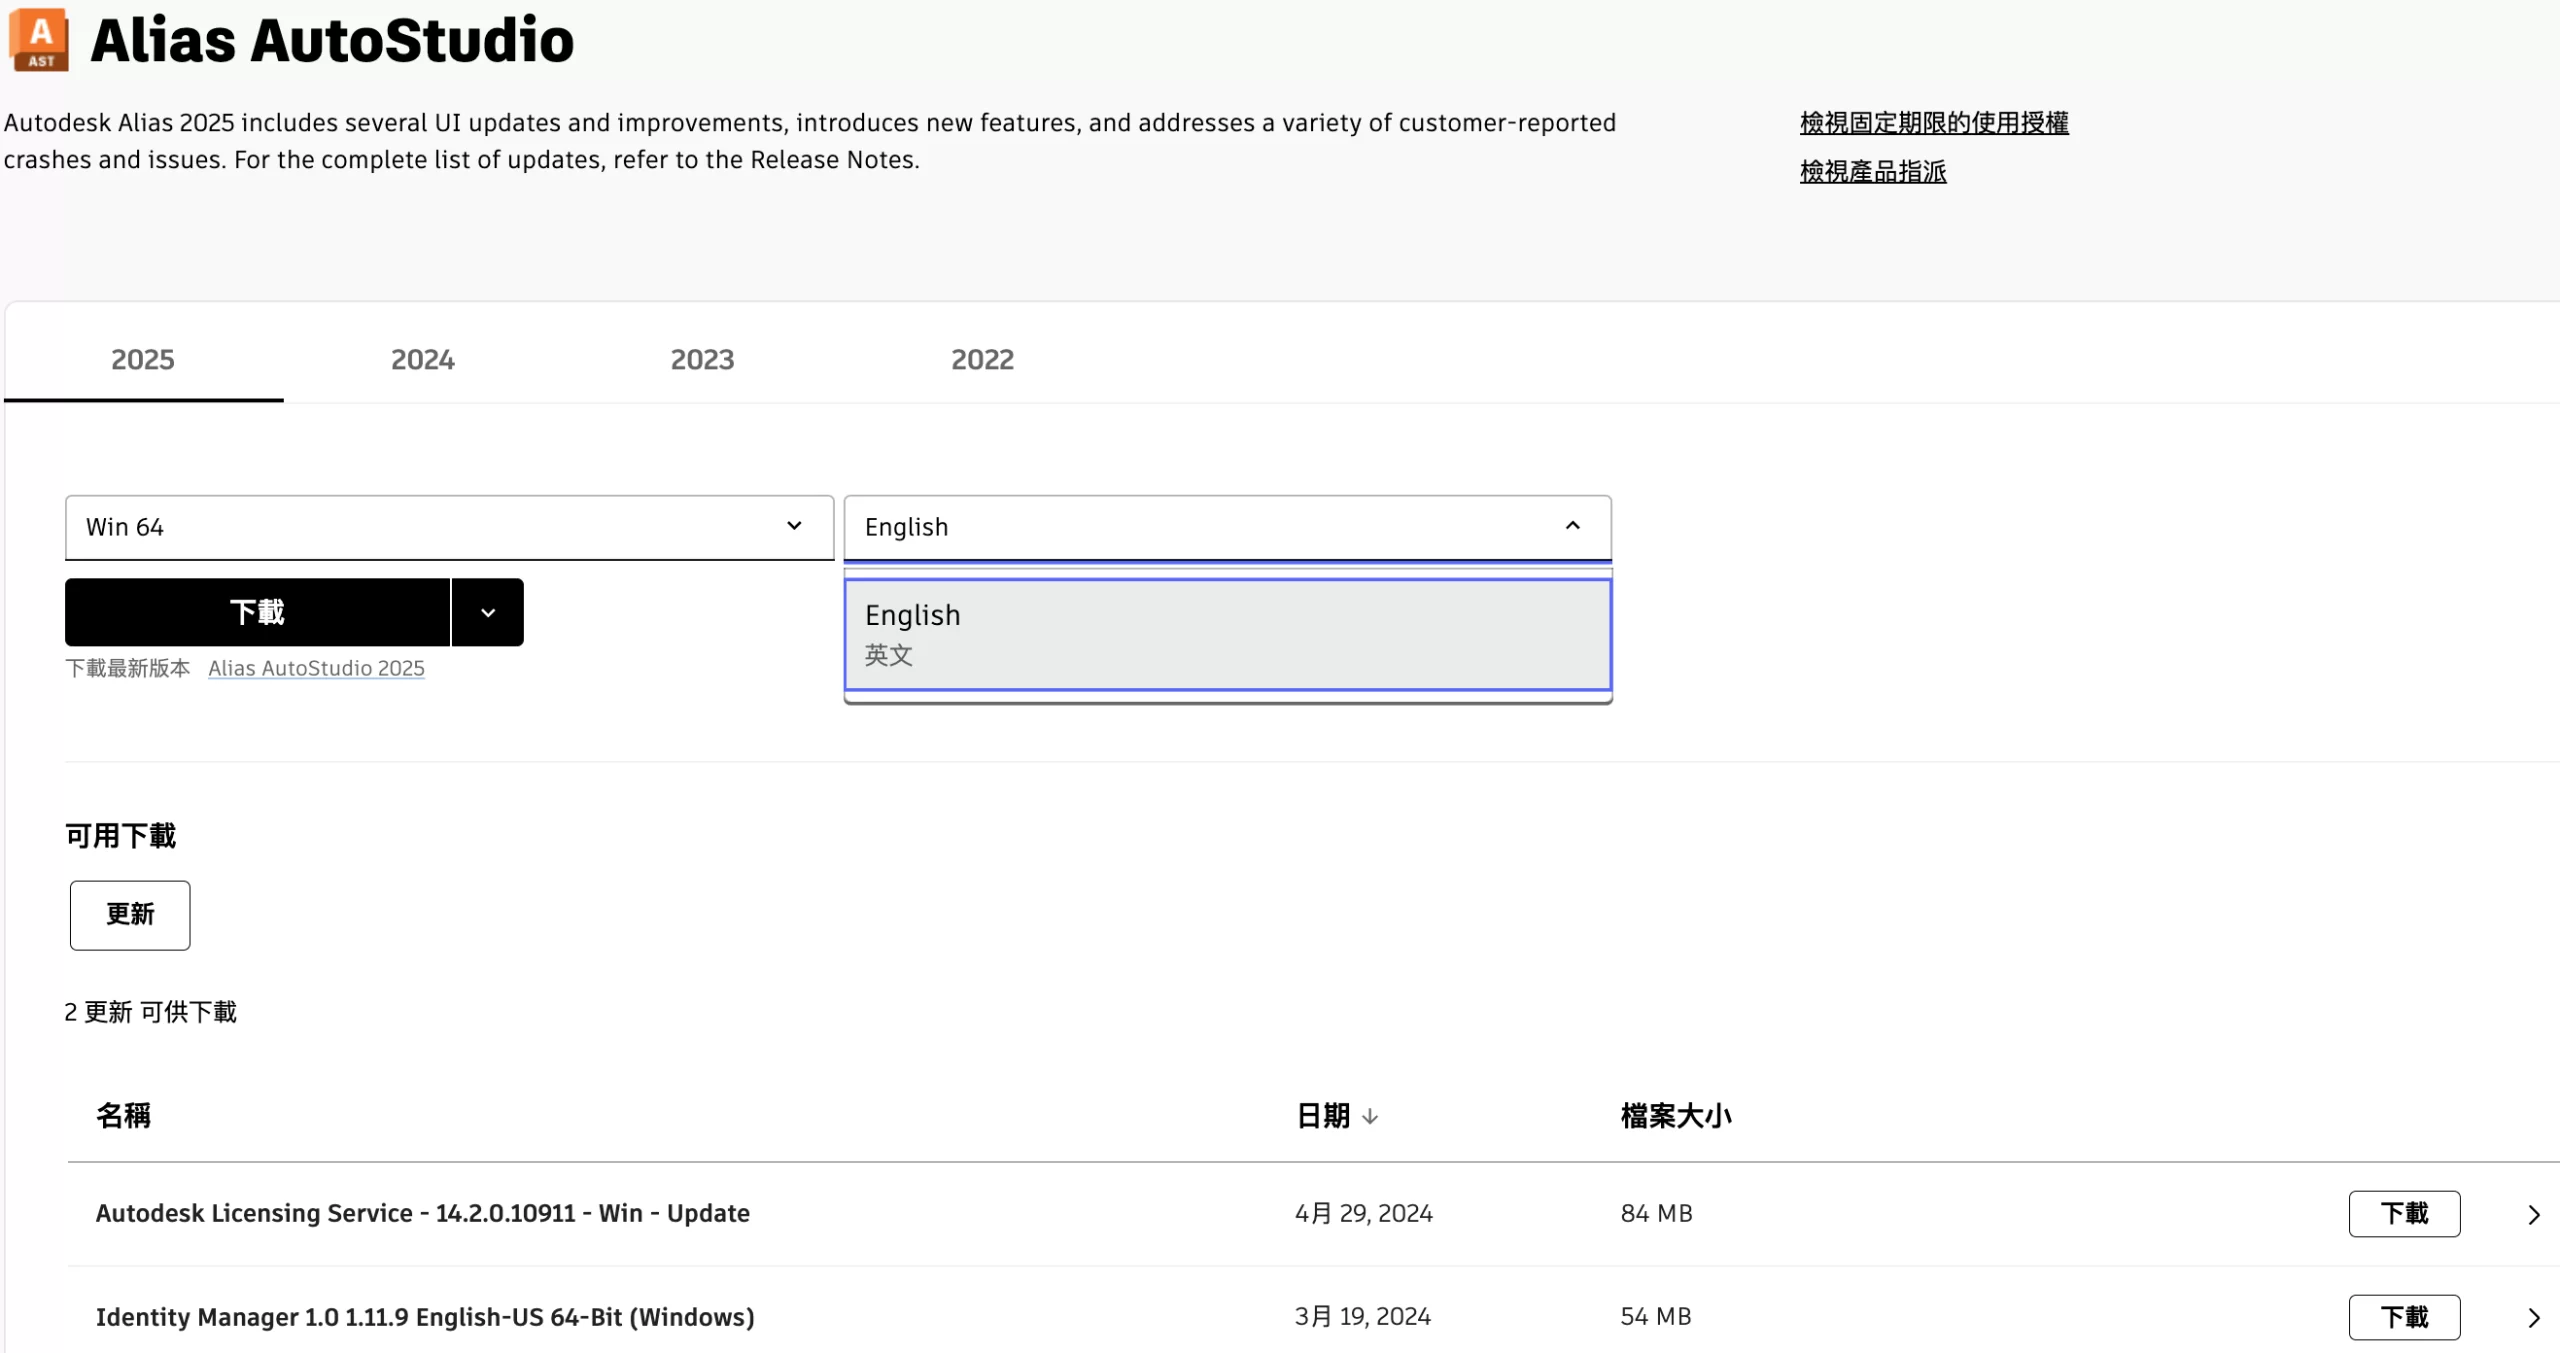Open 檢視產品指派 link

point(1872,172)
